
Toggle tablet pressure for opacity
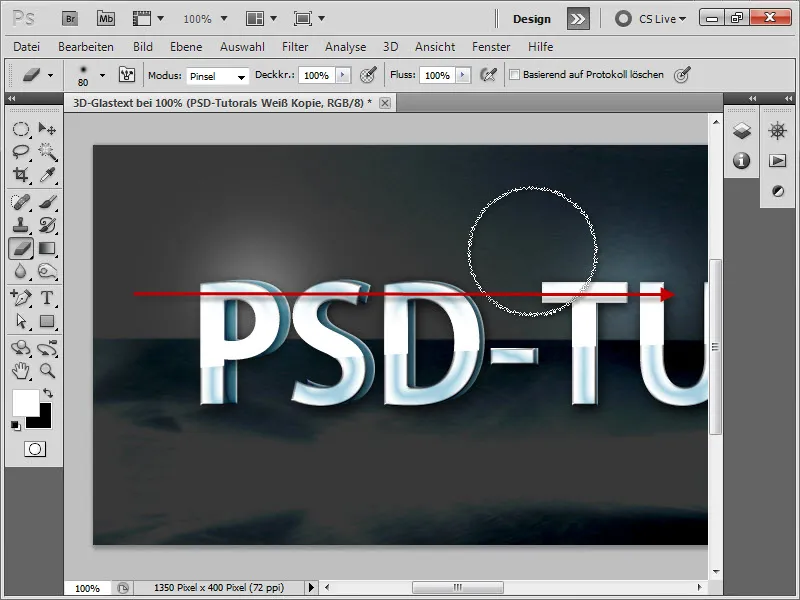(x=368, y=75)
